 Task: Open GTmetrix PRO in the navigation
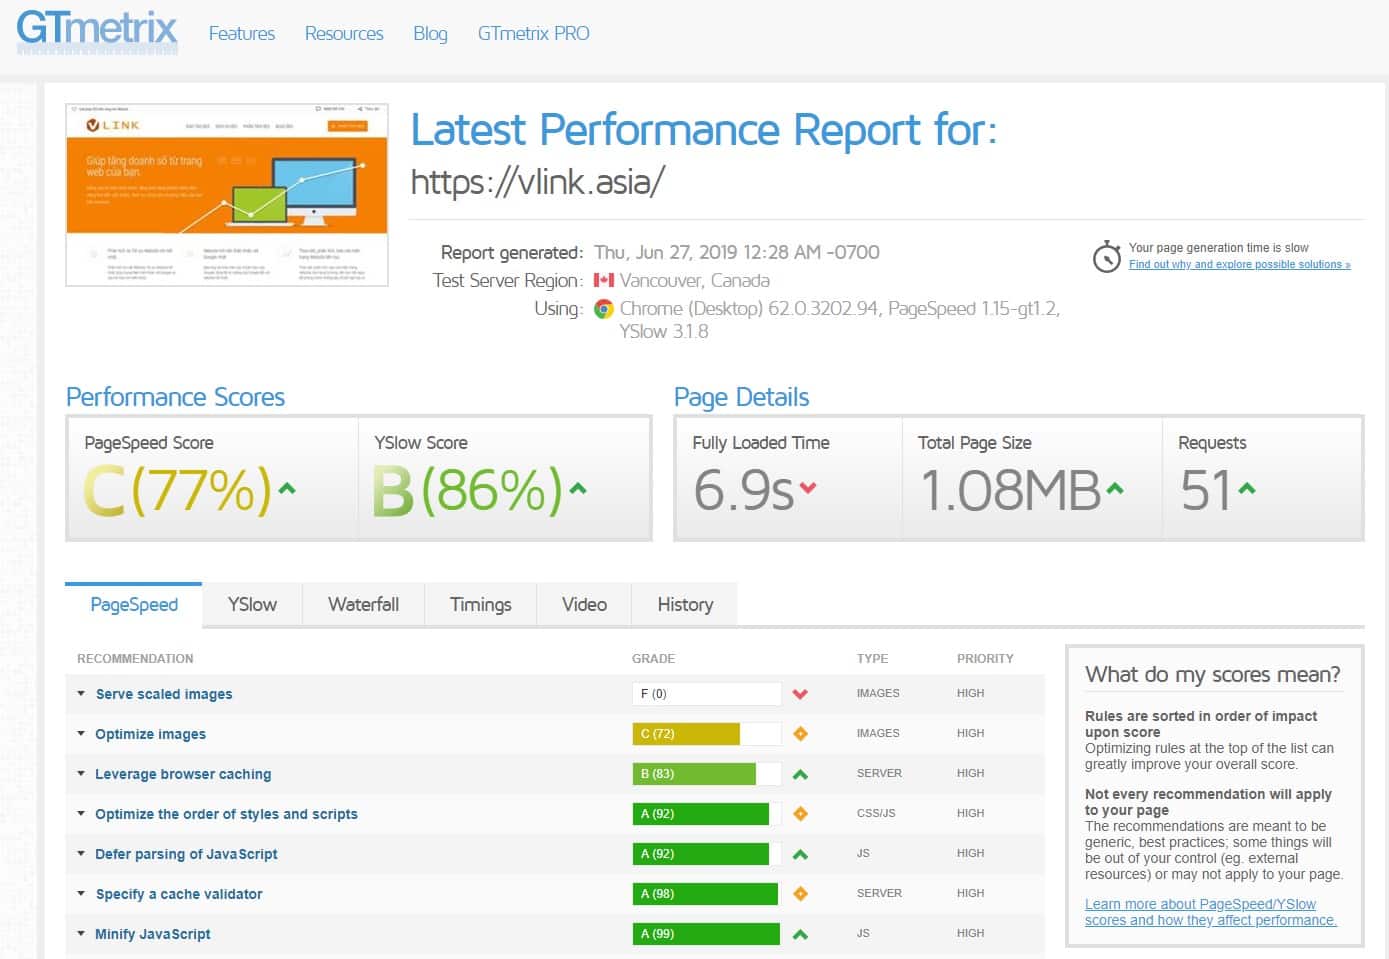[533, 33]
